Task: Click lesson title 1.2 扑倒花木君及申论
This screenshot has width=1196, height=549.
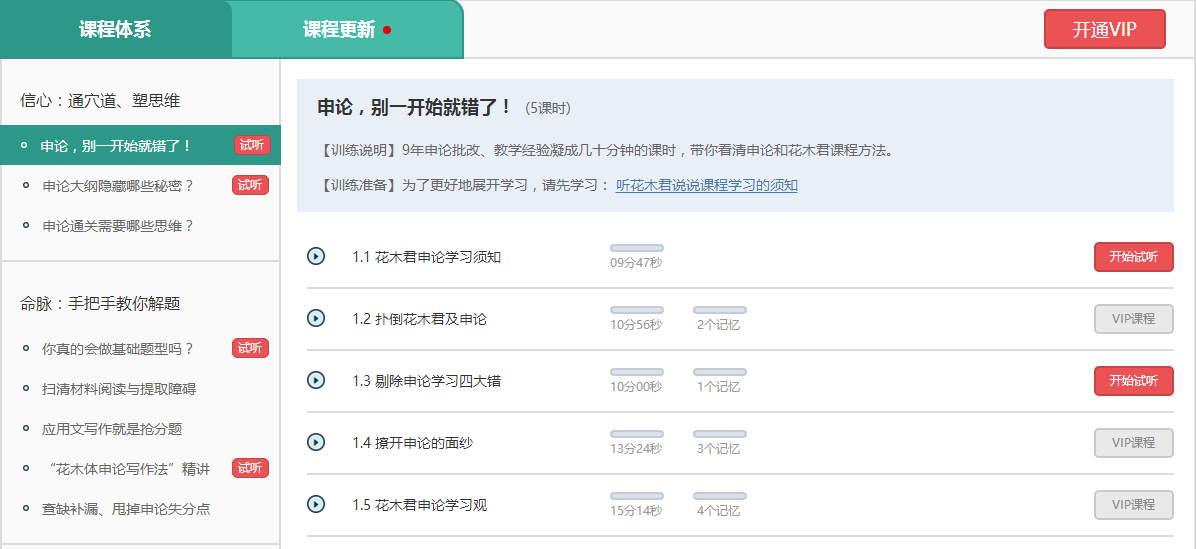Action: click(420, 319)
